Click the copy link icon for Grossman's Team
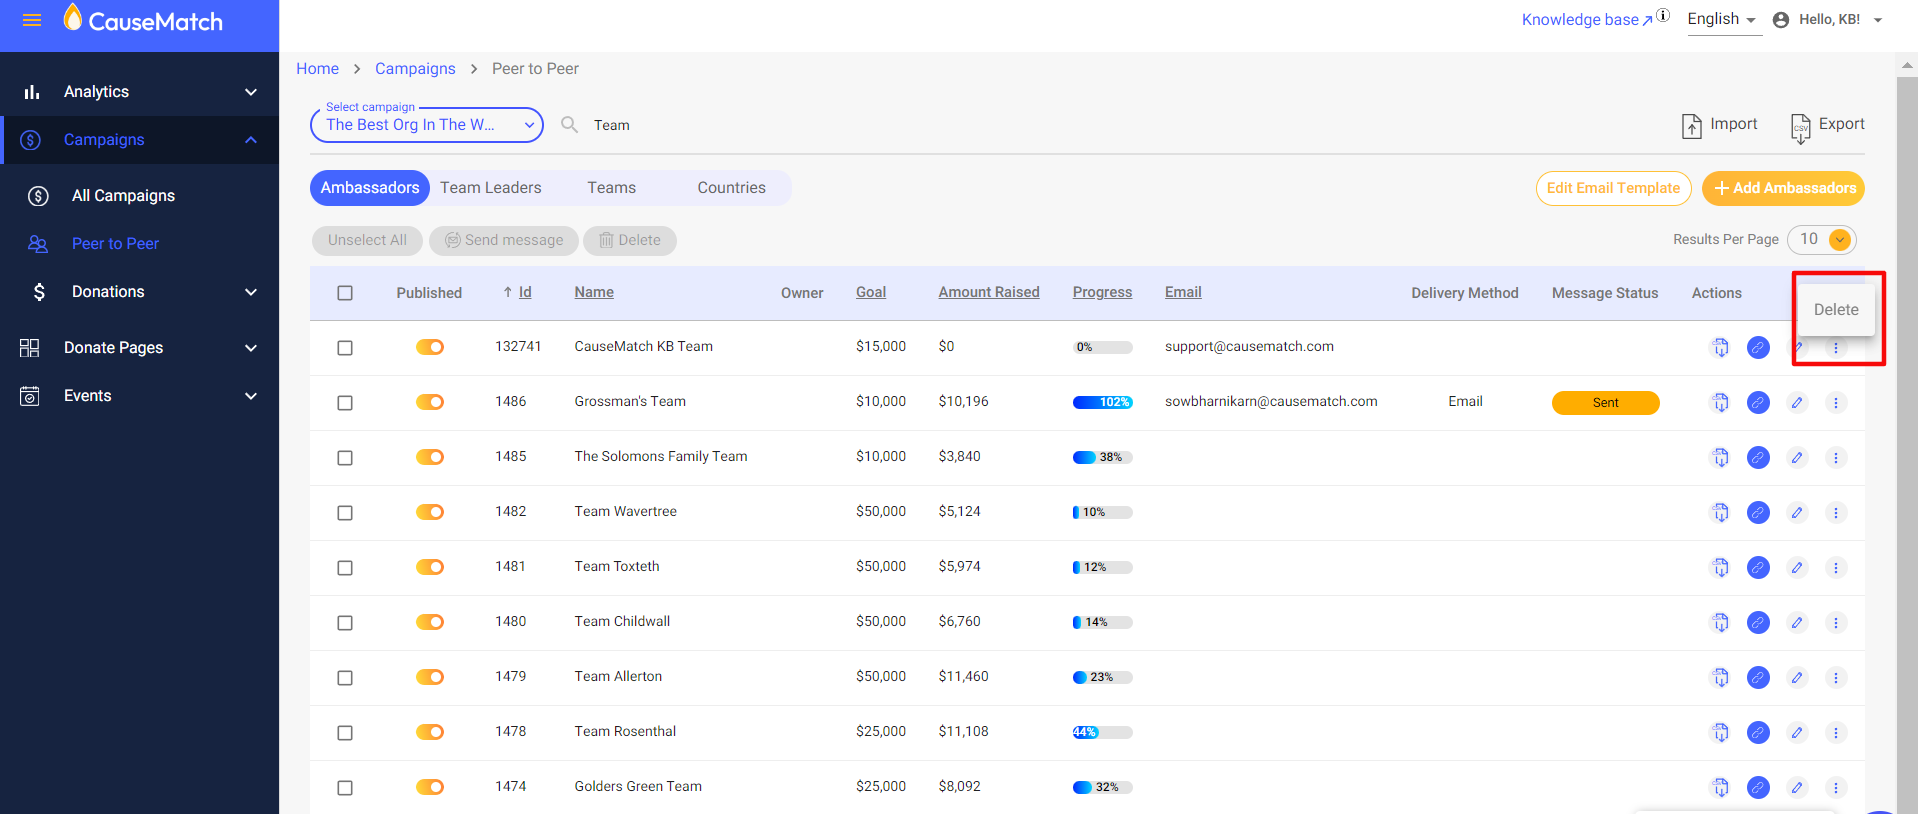This screenshot has width=1918, height=814. 1758,402
